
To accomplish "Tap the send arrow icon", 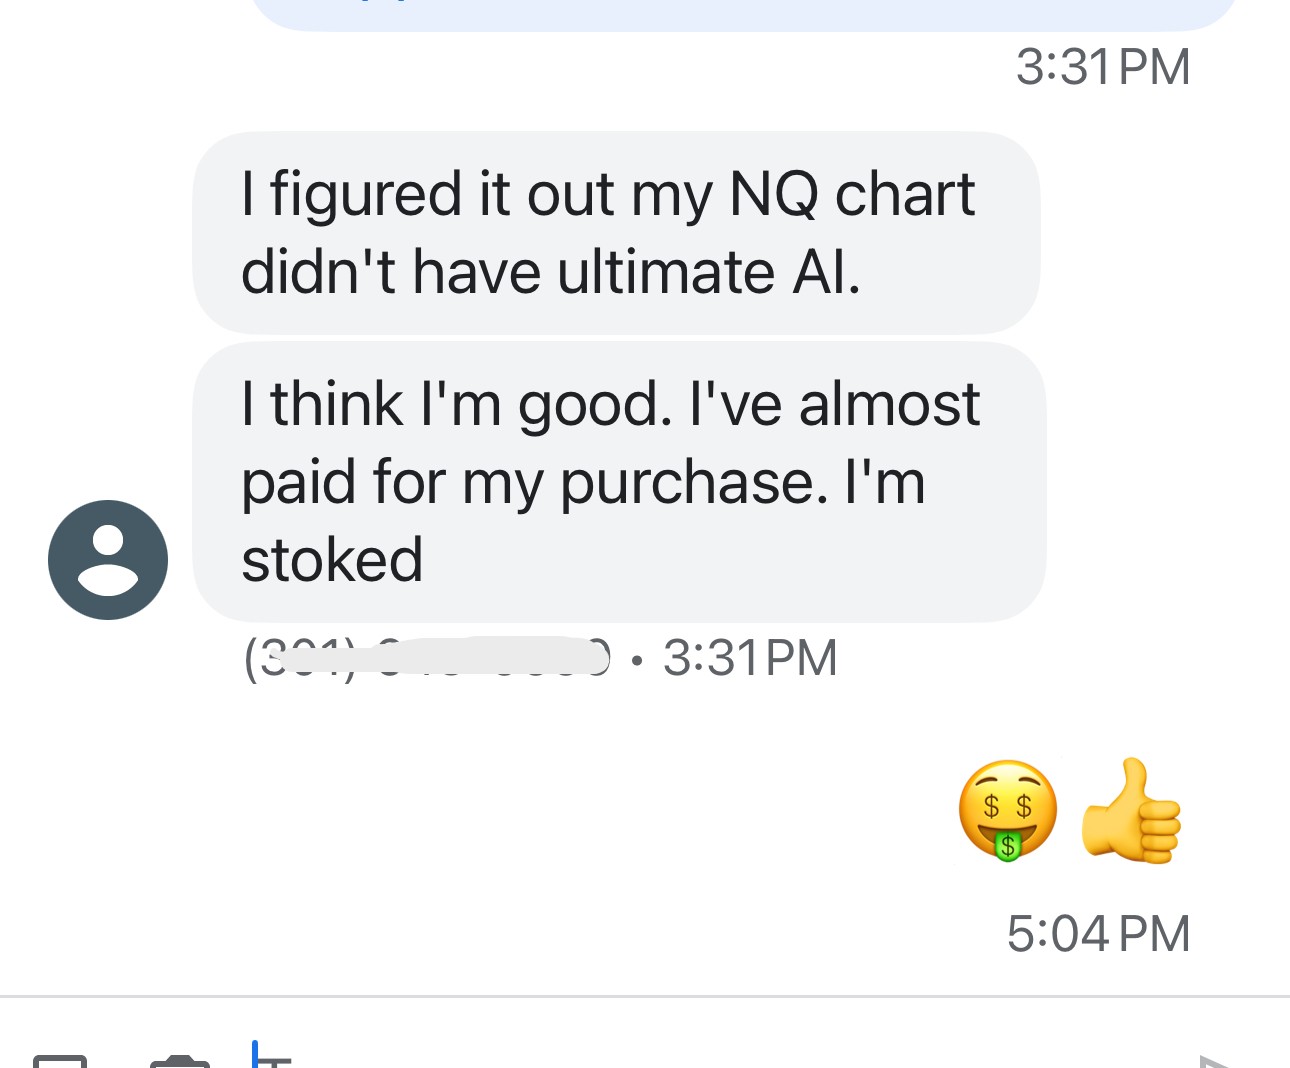I will tap(1214, 1060).
